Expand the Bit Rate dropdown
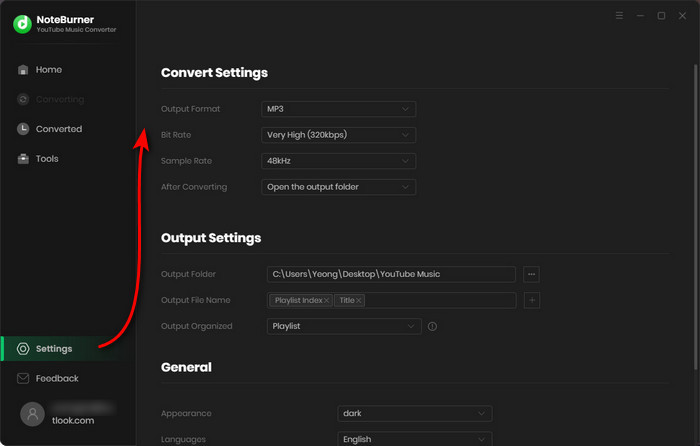This screenshot has height=446, width=700. (338, 135)
